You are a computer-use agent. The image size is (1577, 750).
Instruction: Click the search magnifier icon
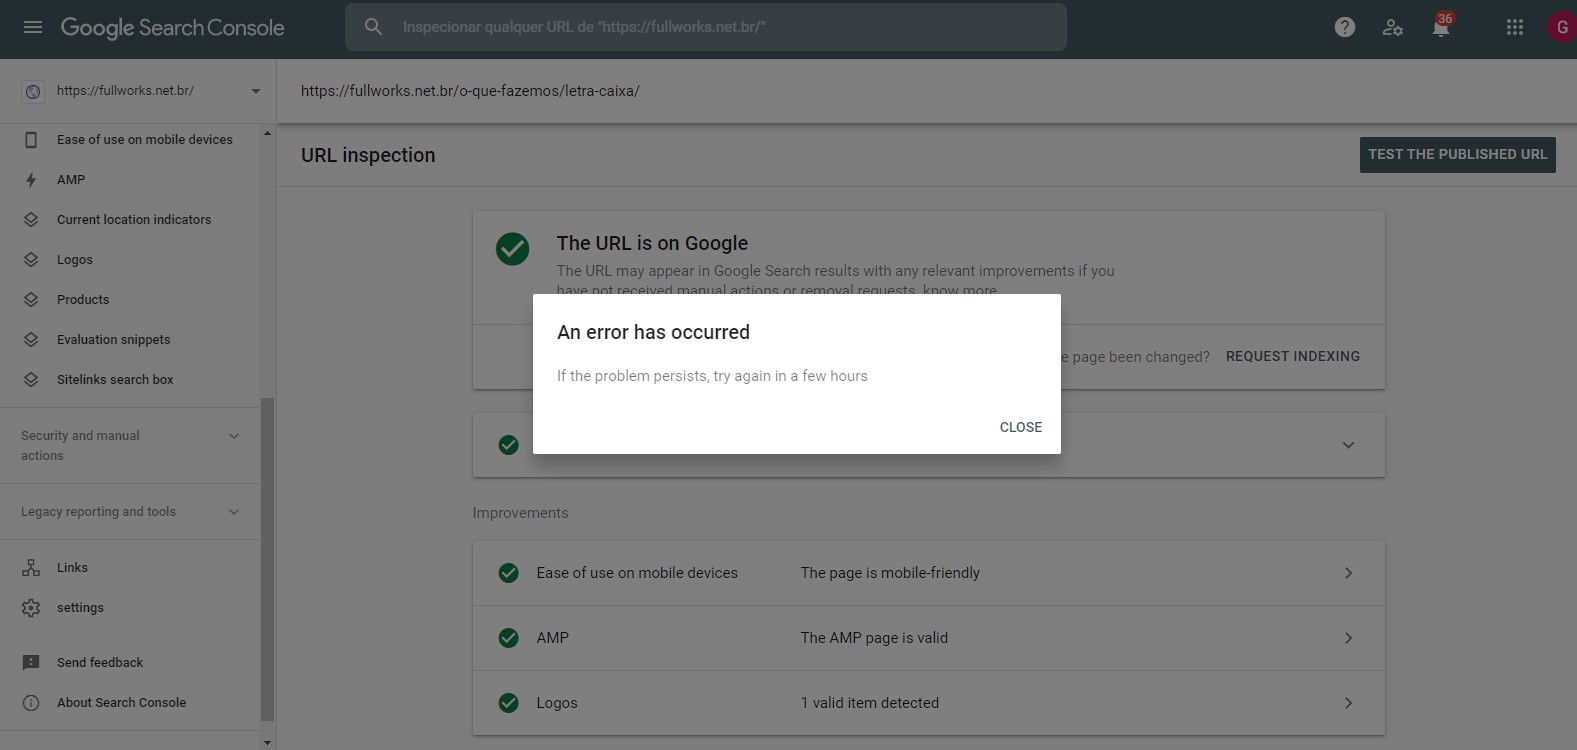pos(373,27)
